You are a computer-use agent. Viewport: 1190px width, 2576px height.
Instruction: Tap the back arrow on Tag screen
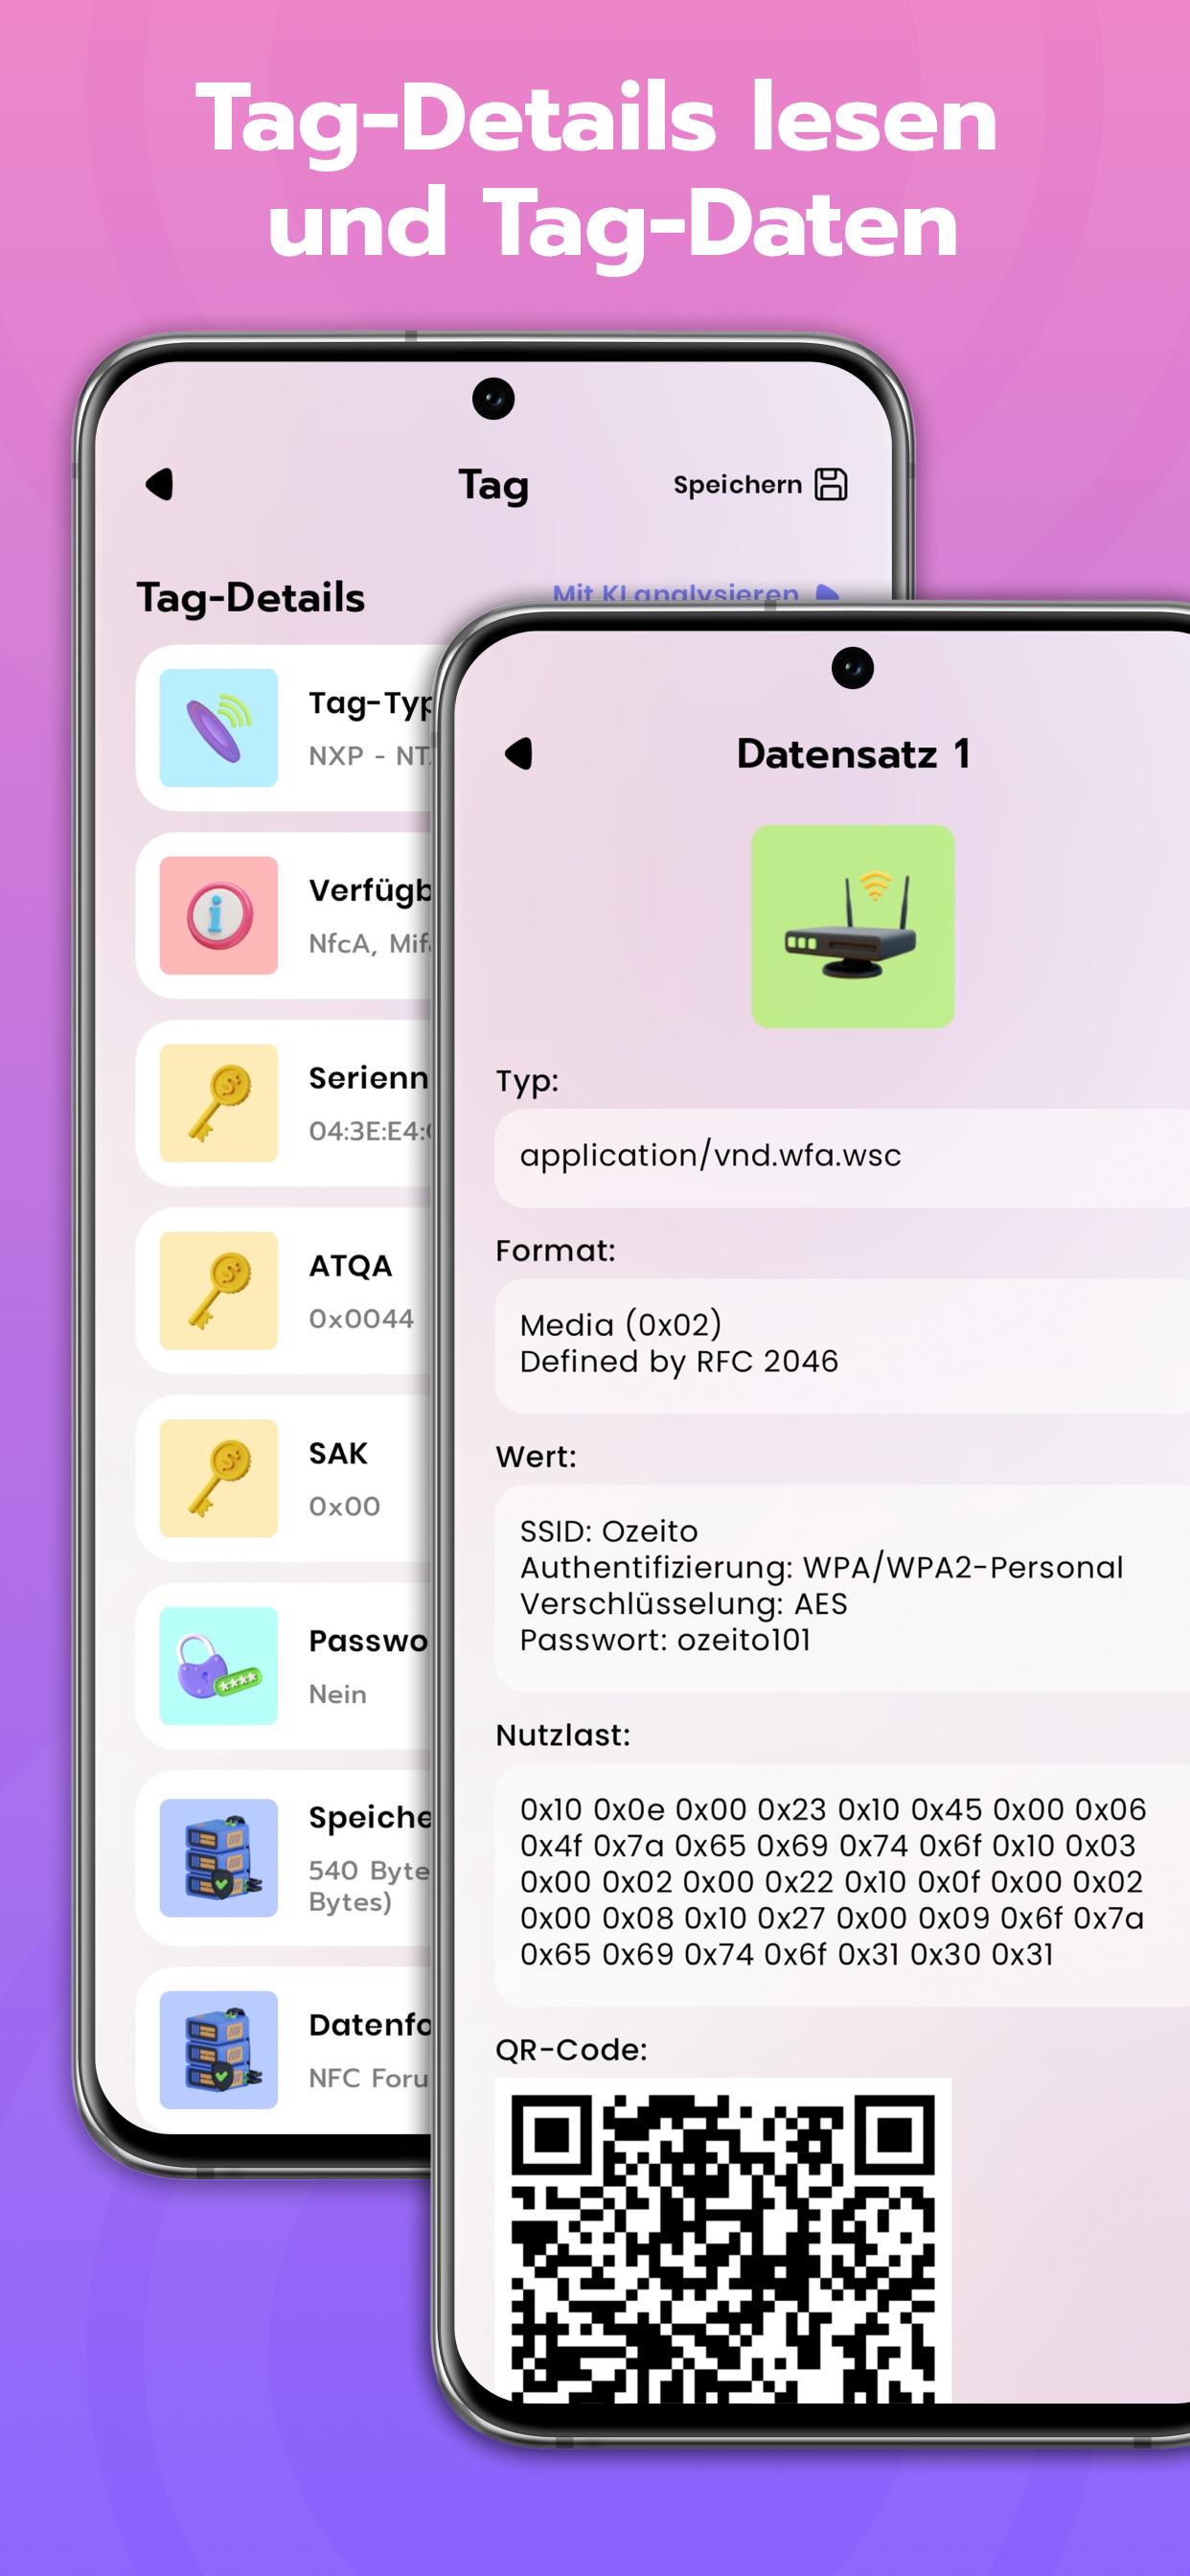click(x=160, y=485)
